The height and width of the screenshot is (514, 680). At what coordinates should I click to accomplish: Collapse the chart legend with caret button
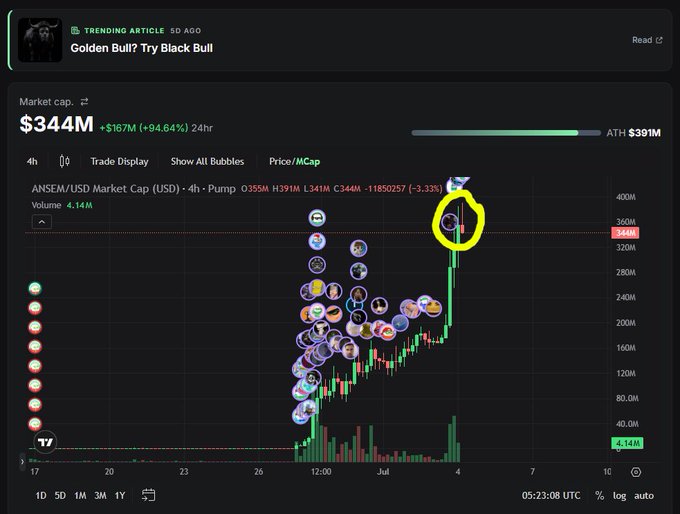point(42,222)
